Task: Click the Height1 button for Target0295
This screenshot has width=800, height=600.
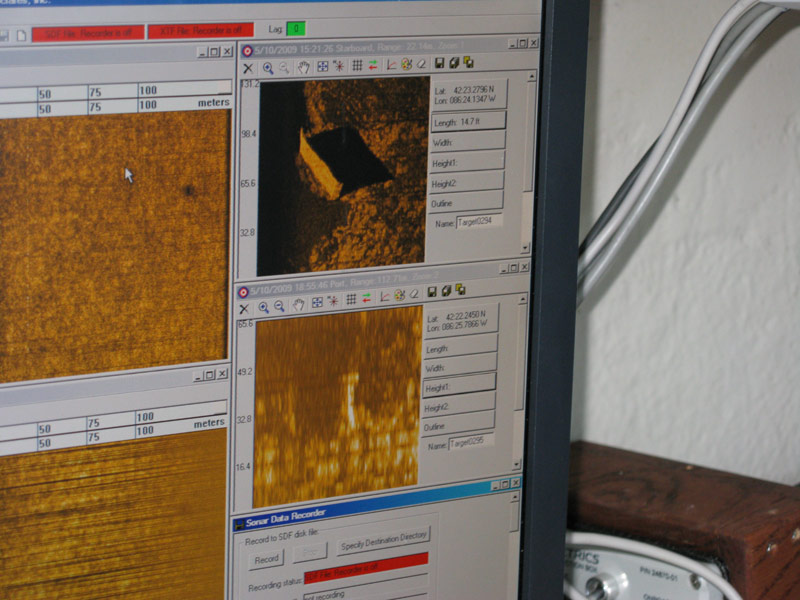Action: (x=459, y=386)
